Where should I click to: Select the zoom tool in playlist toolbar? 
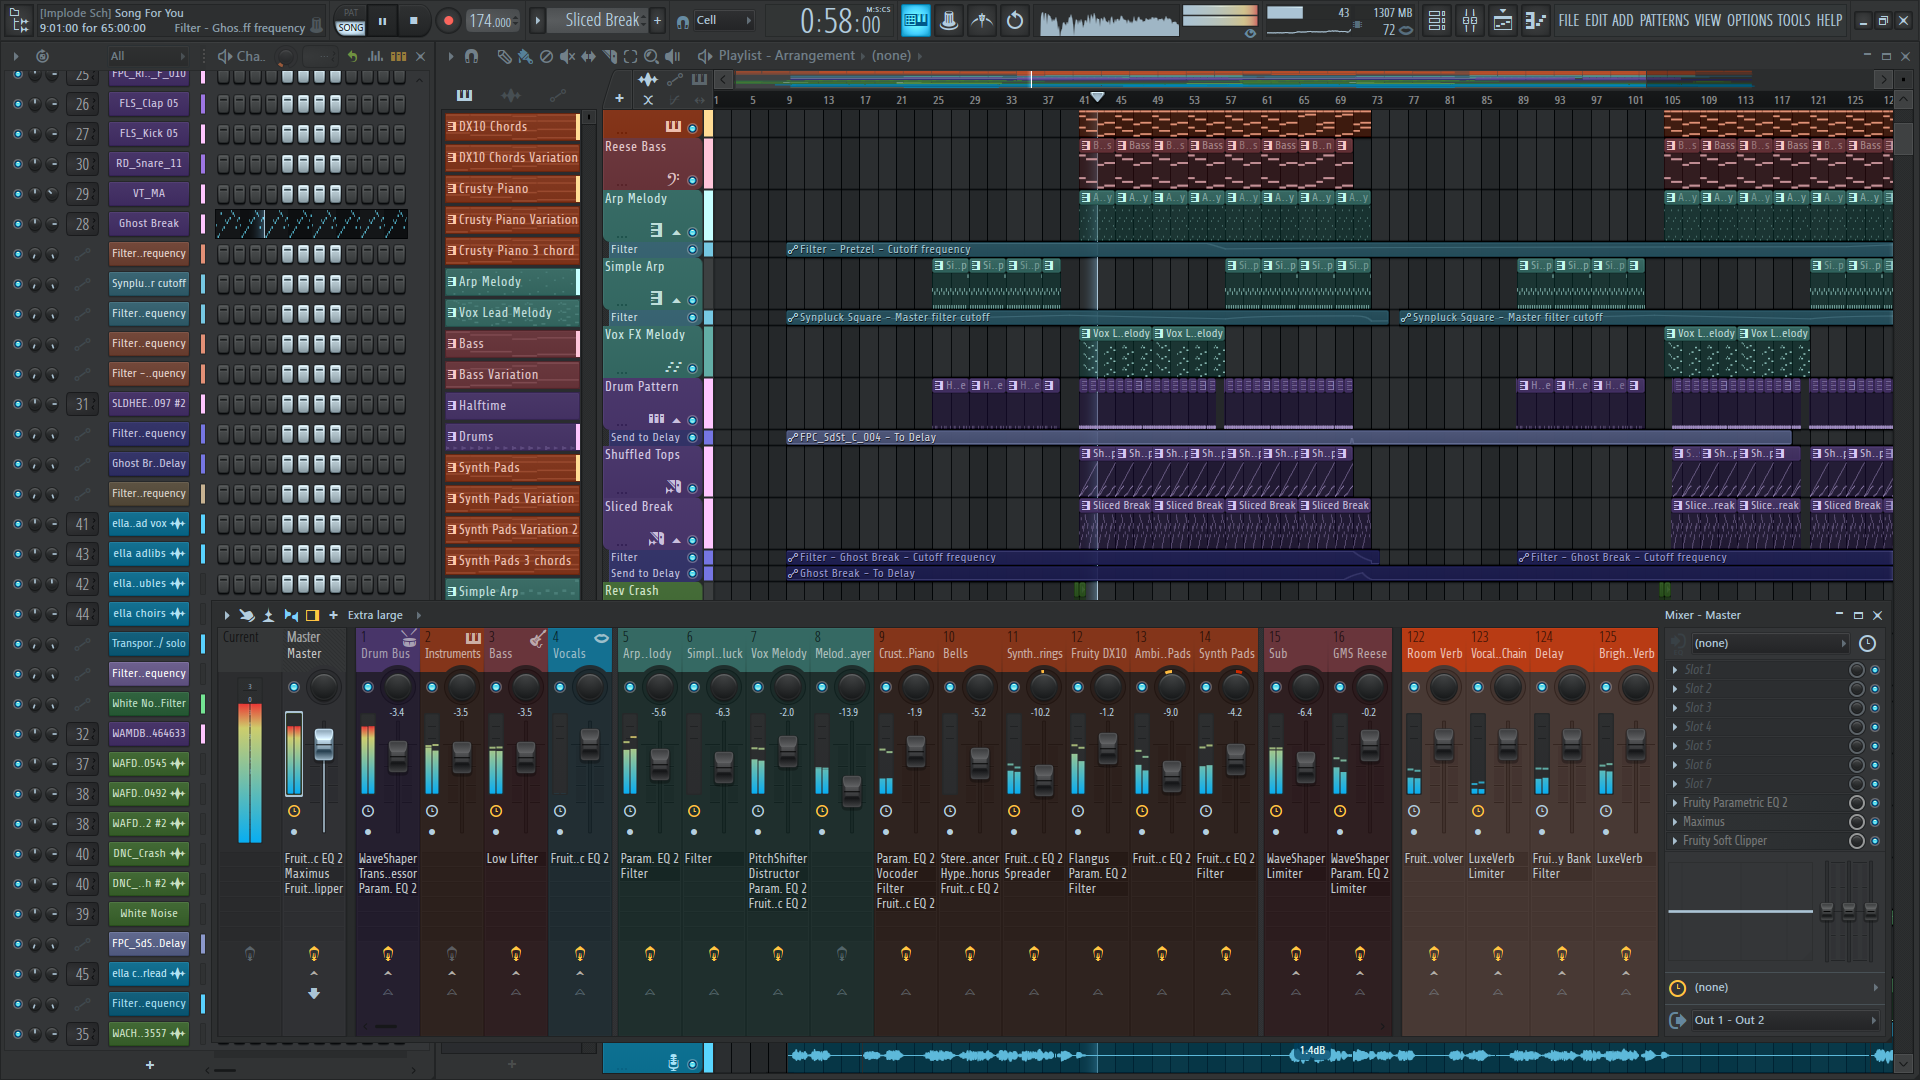[x=651, y=56]
